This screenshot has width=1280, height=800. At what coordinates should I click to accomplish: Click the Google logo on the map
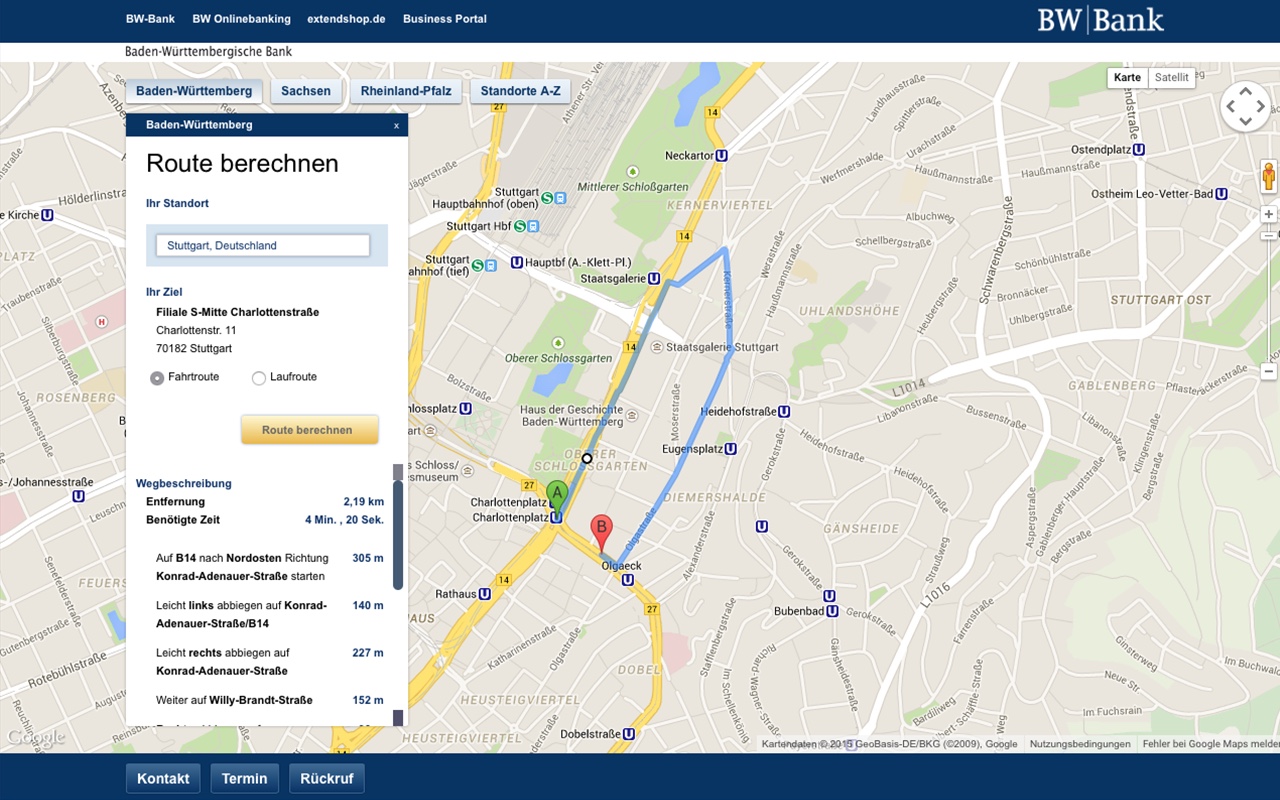pyautogui.click(x=35, y=738)
